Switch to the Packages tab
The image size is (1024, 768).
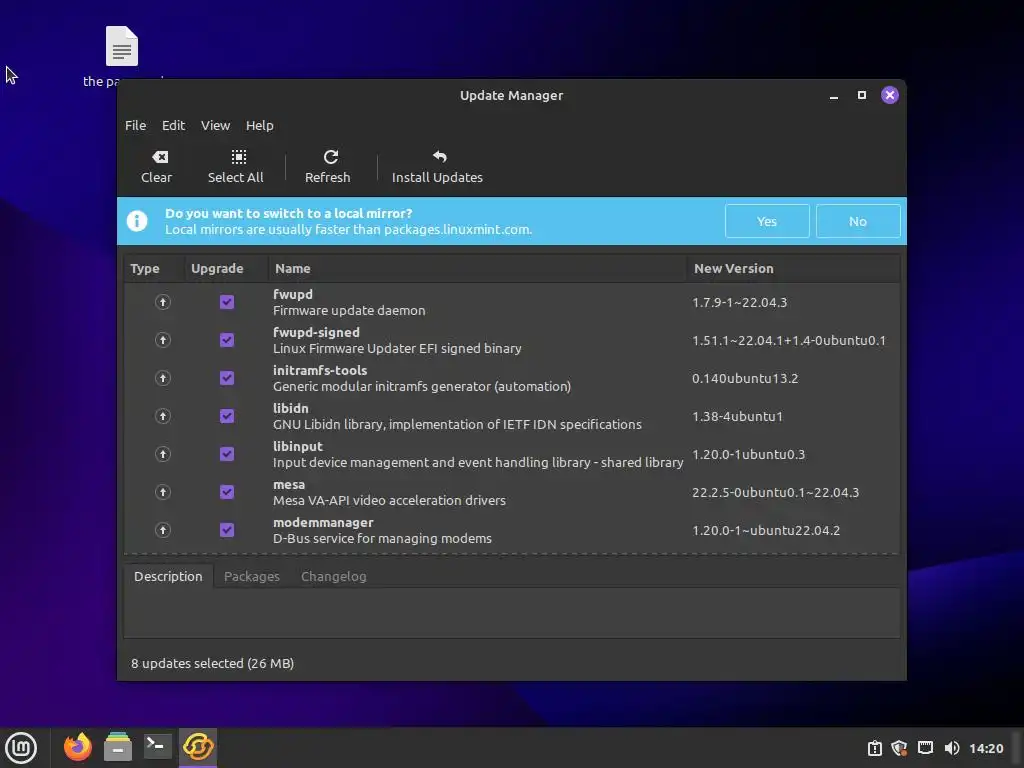(x=251, y=576)
